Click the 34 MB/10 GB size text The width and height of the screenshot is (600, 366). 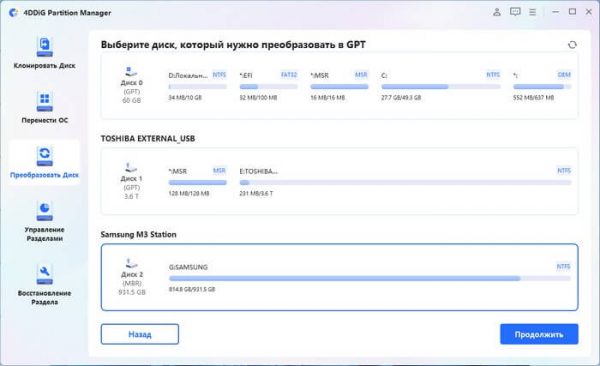tap(185, 98)
